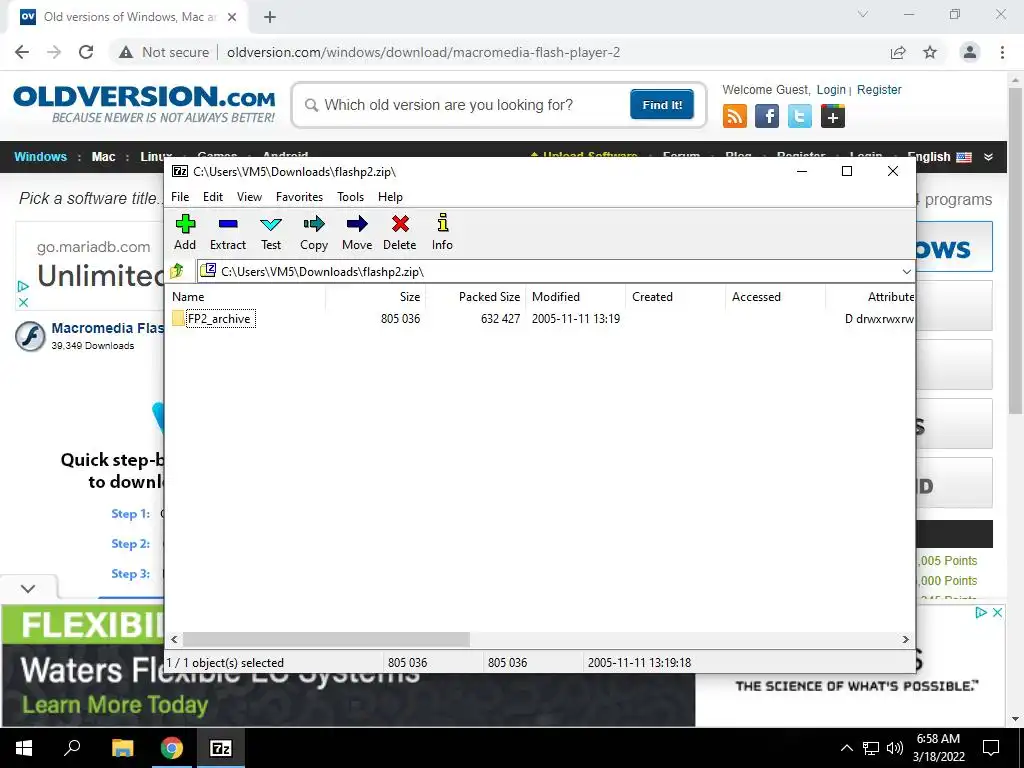Screen dimensions: 1024x768
Task: Sort by the Name column header
Action: [247, 296]
